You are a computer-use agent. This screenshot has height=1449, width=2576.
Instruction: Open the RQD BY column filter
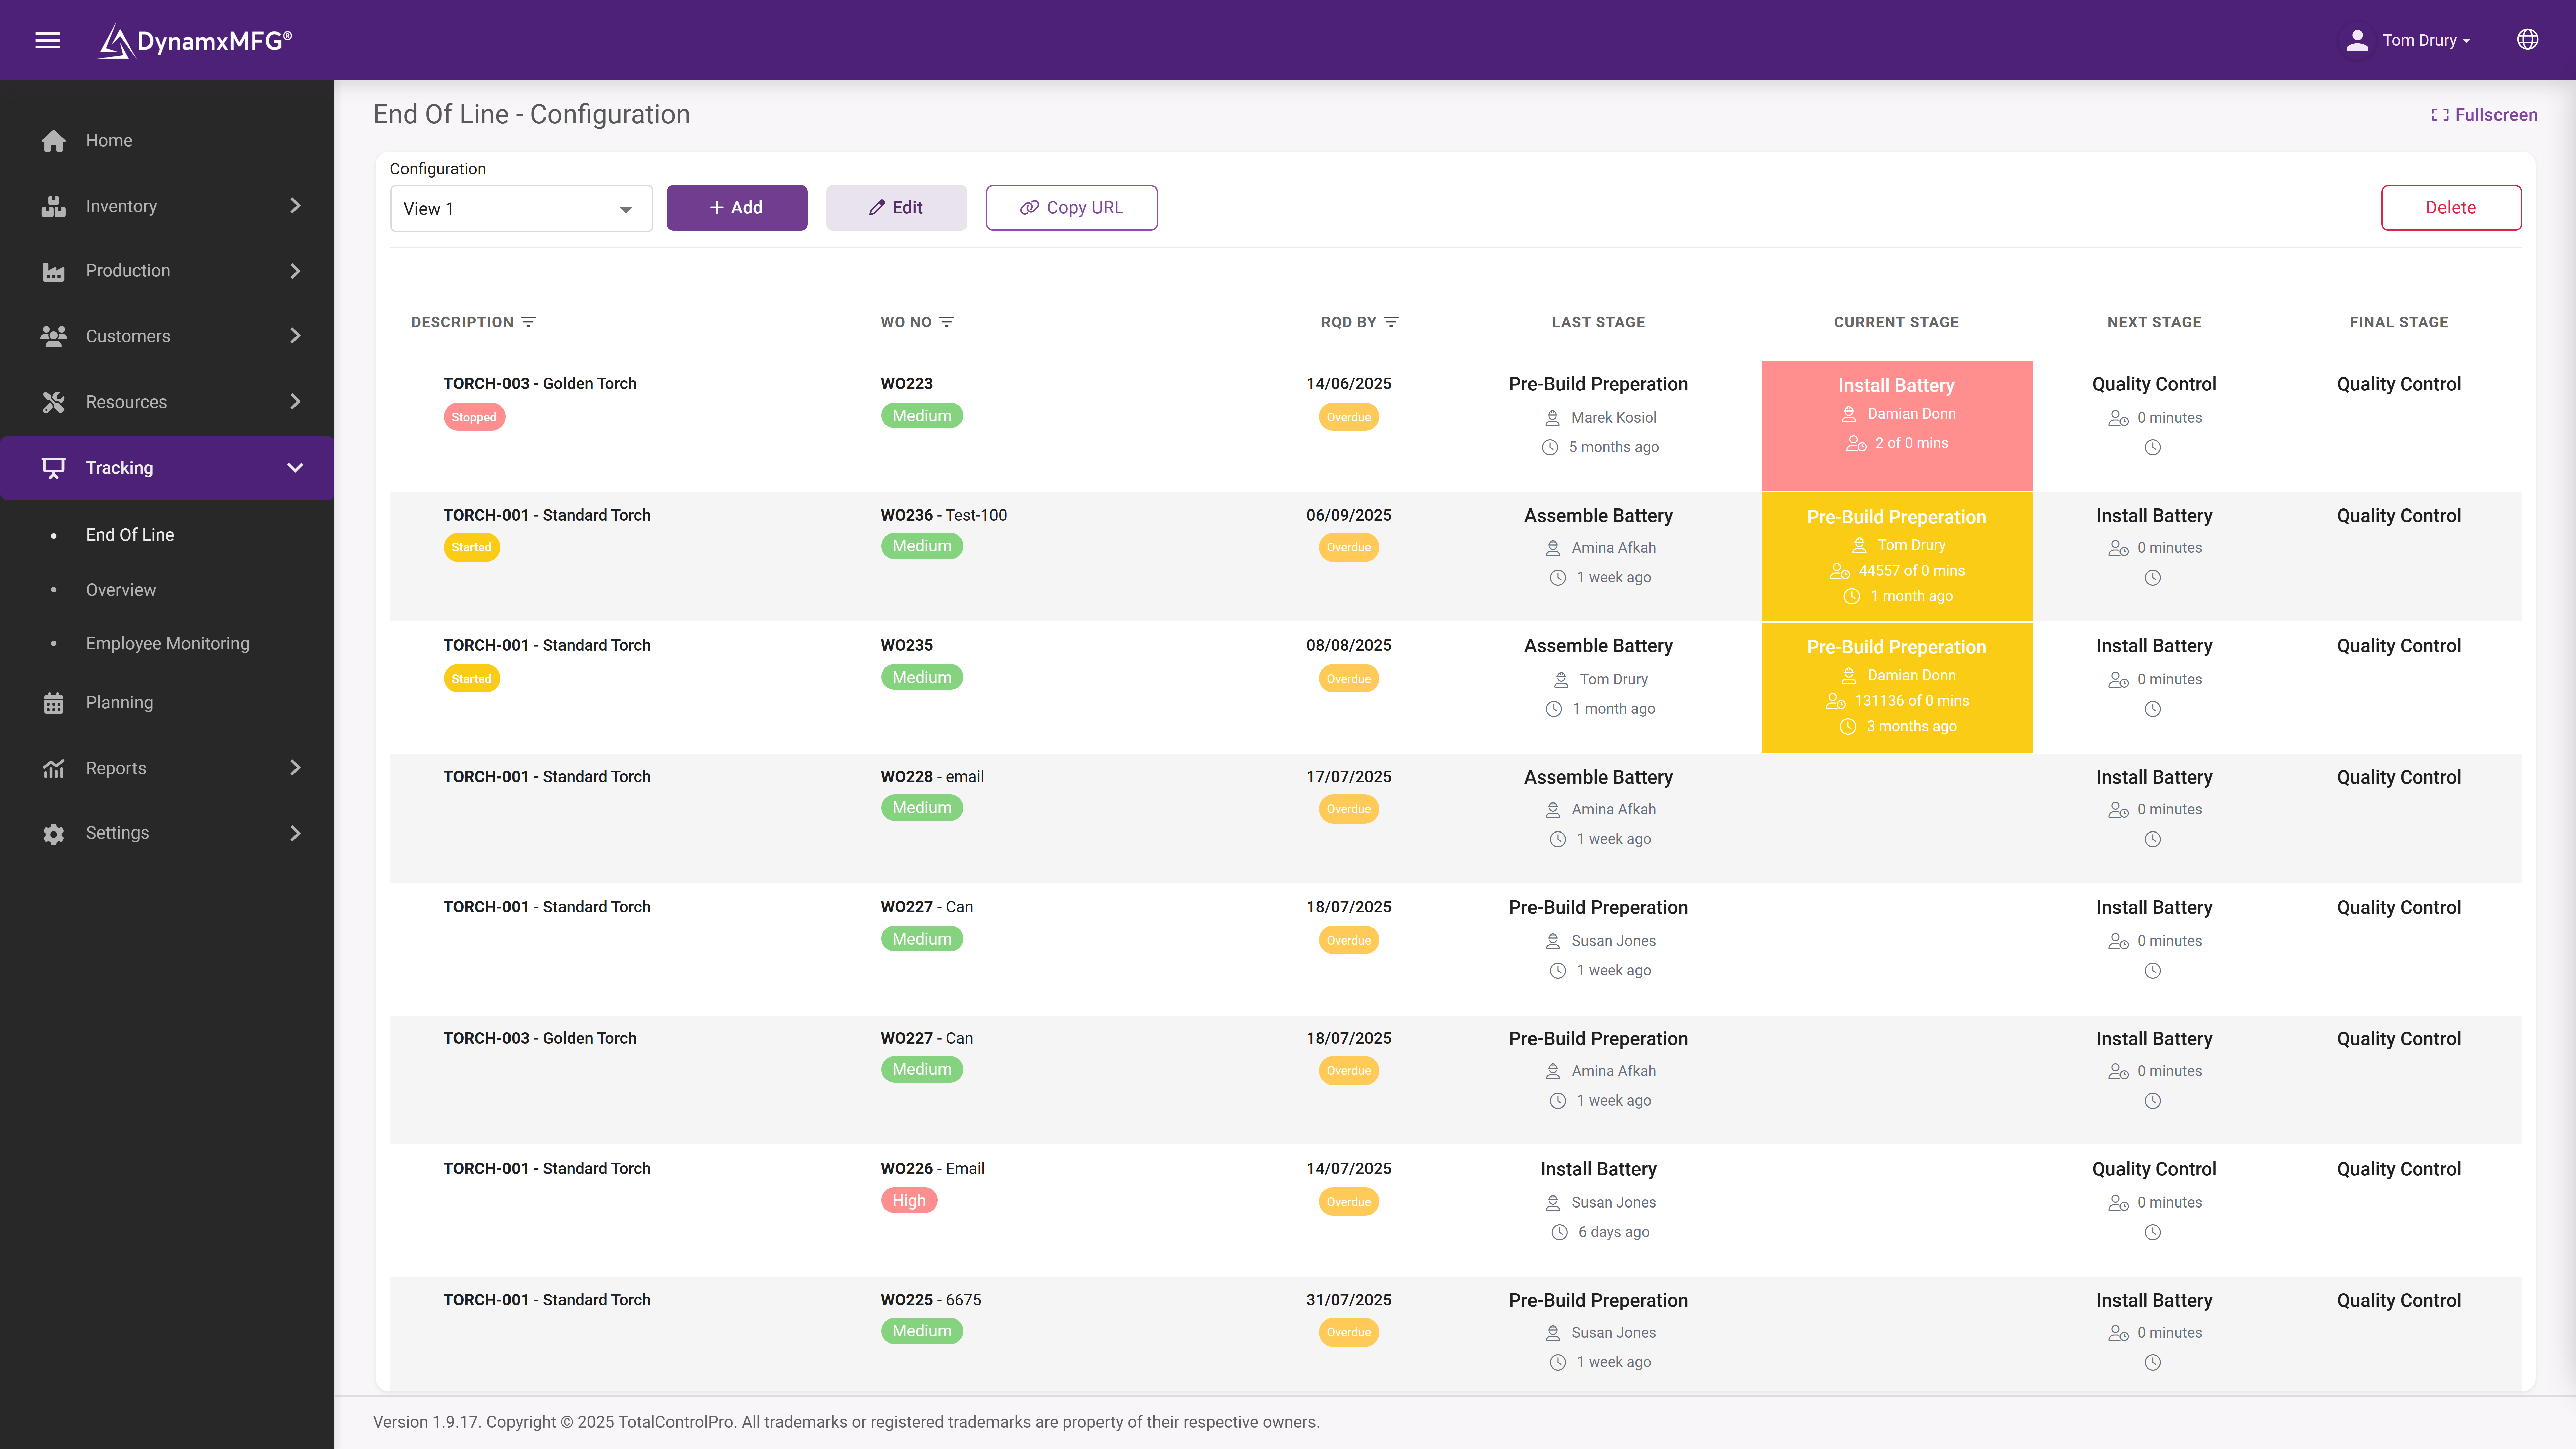(1392, 322)
